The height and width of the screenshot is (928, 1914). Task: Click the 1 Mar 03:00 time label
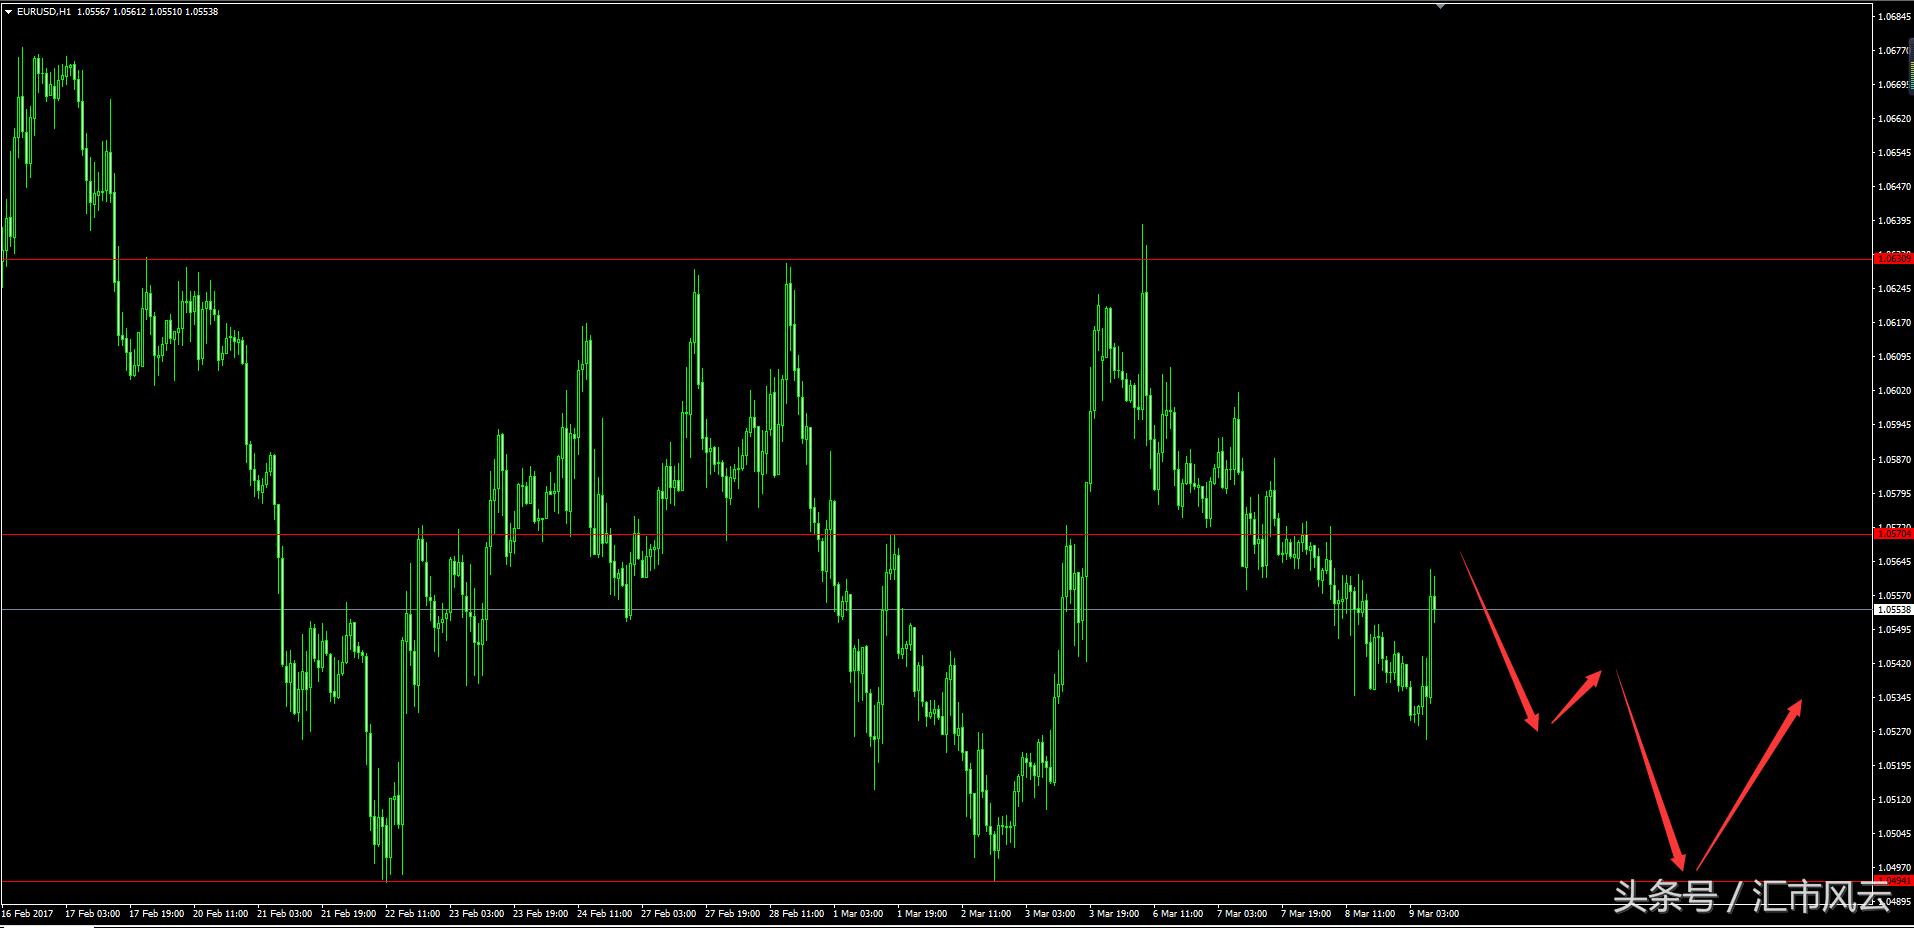point(858,913)
